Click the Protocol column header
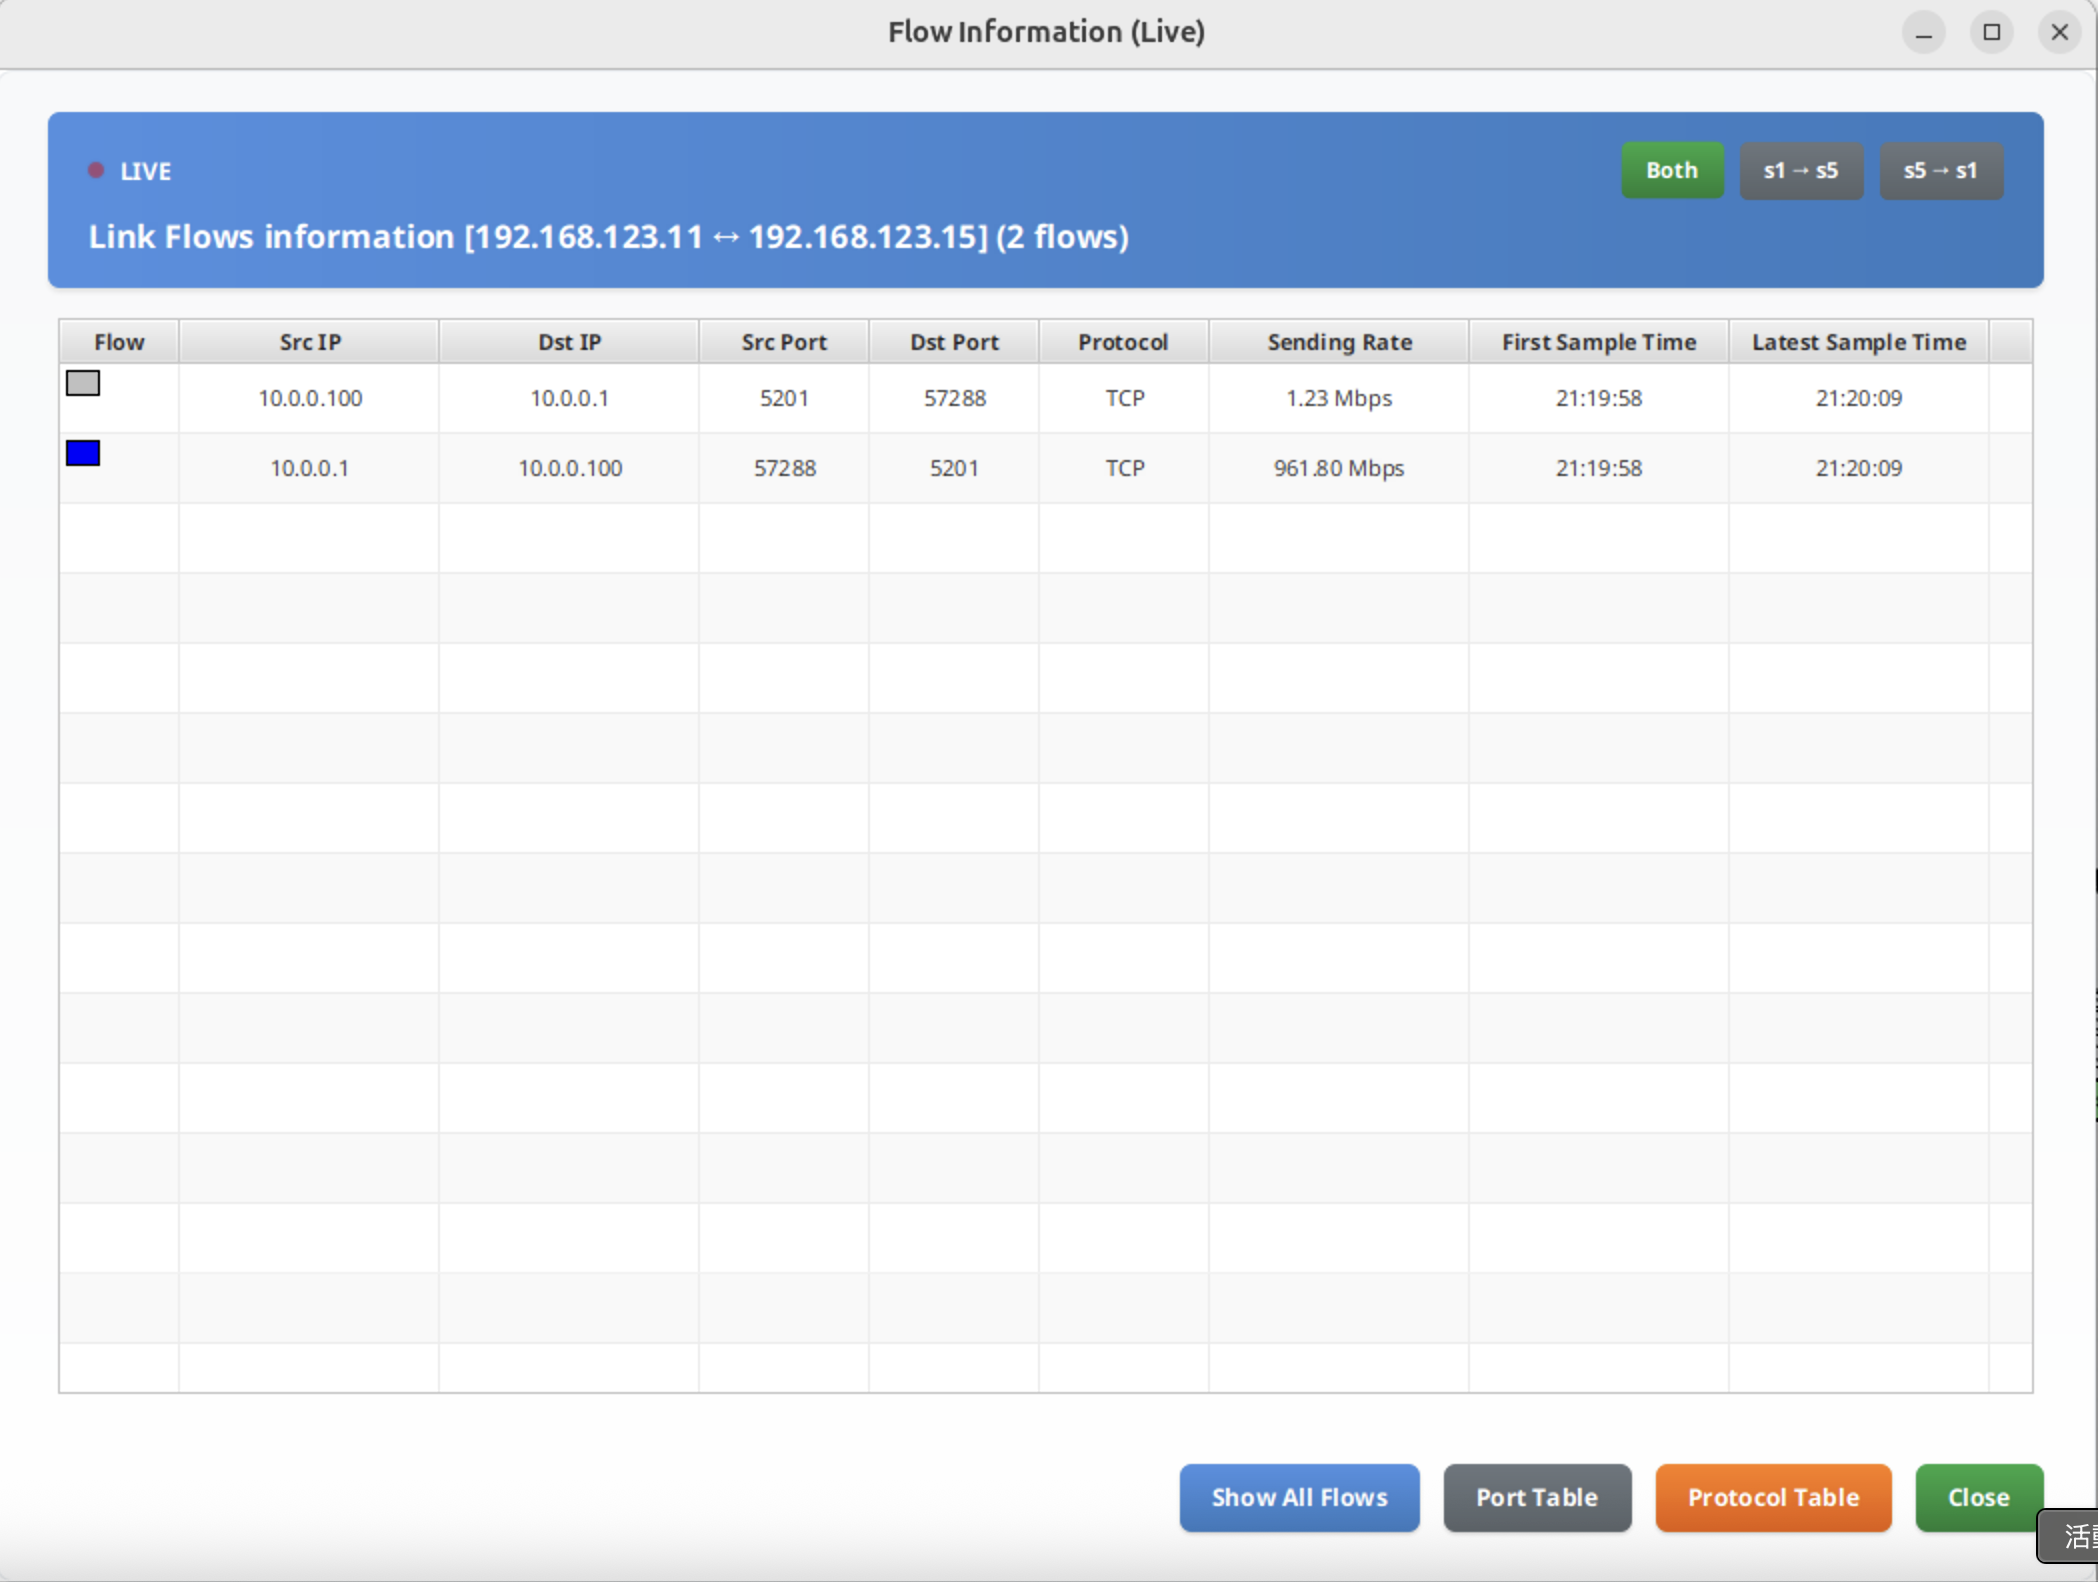The width and height of the screenshot is (2098, 1582). click(x=1122, y=342)
